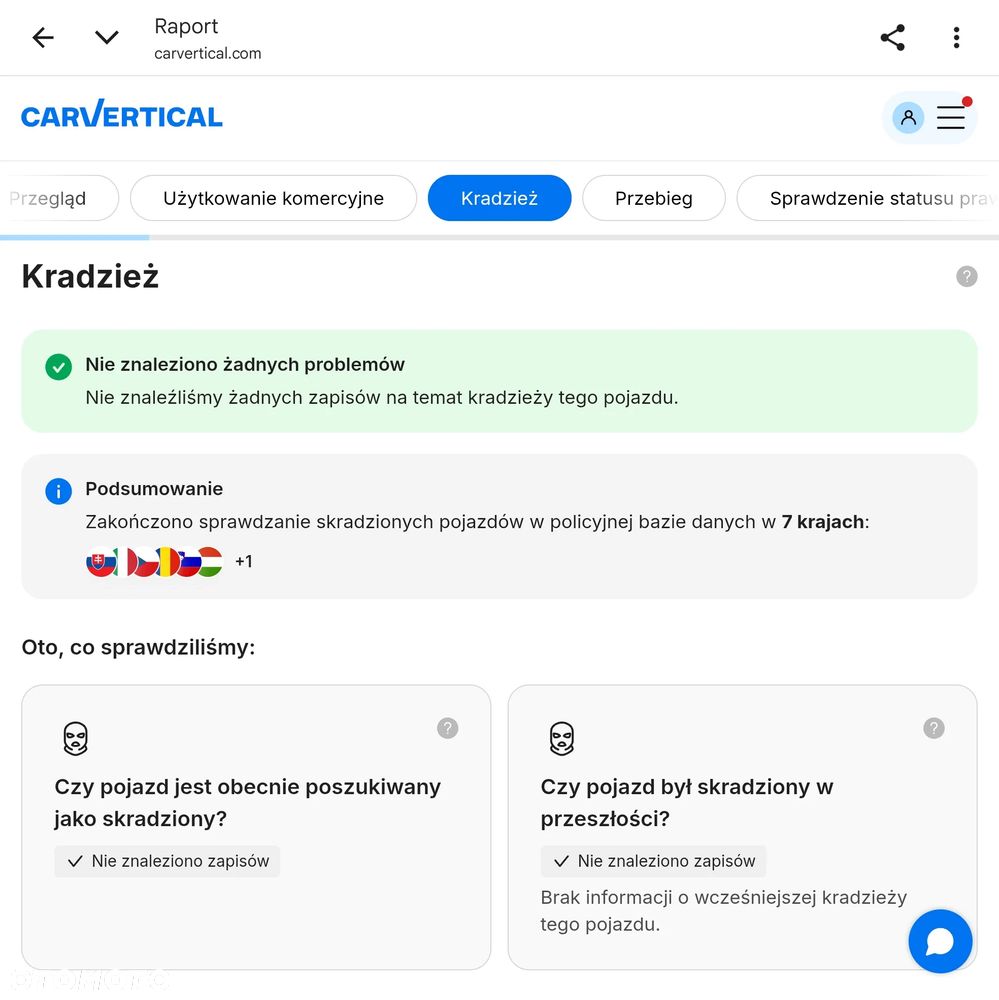Click the +1 more countries indicator
Image resolution: width=999 pixels, height=1000 pixels.
pos(244,561)
